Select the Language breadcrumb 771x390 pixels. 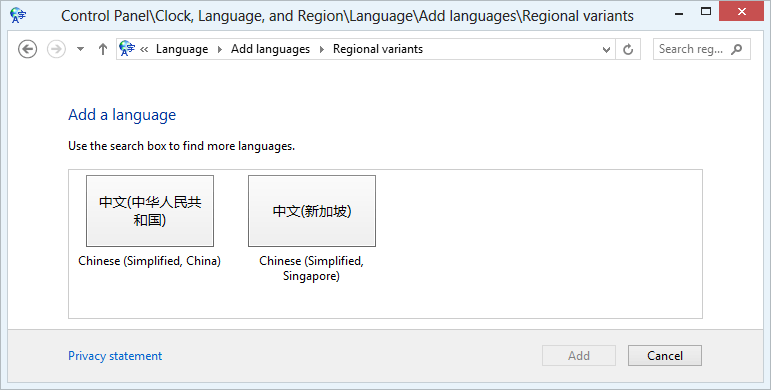[182, 49]
